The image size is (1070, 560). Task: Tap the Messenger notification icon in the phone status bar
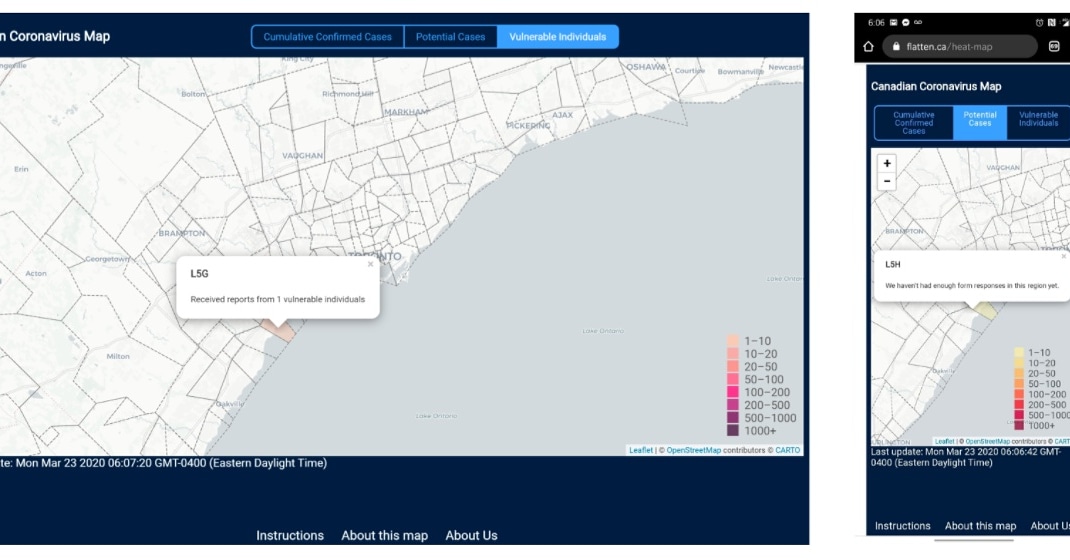point(906,23)
